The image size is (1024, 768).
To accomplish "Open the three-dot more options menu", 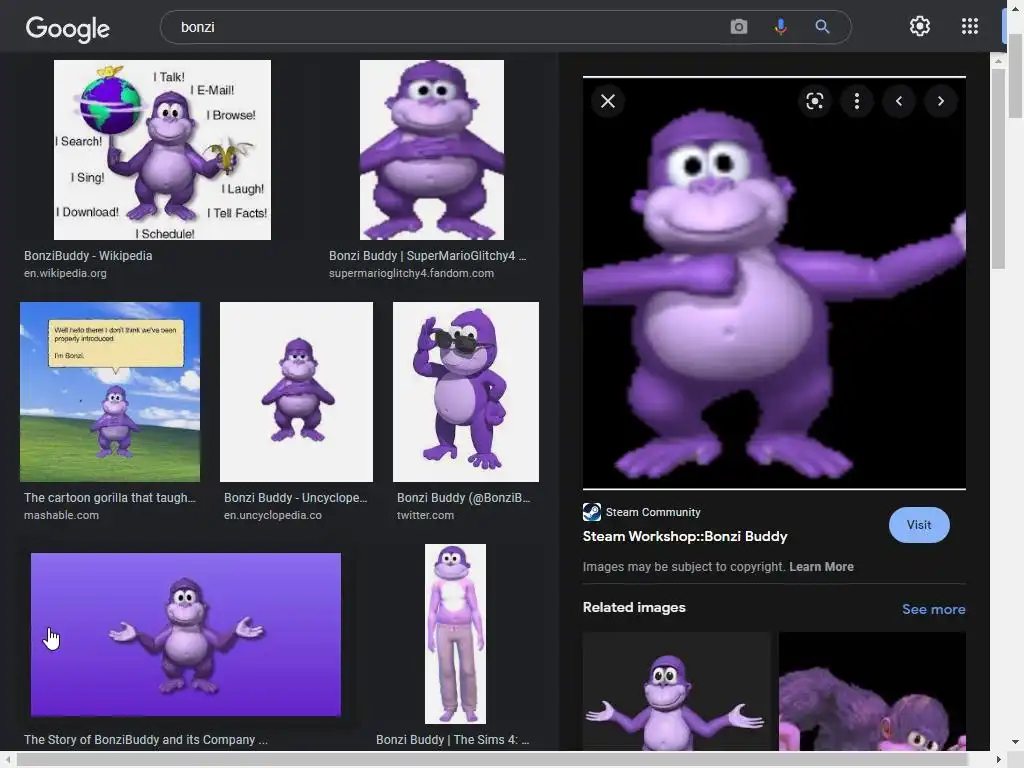I will pyautogui.click(x=857, y=101).
